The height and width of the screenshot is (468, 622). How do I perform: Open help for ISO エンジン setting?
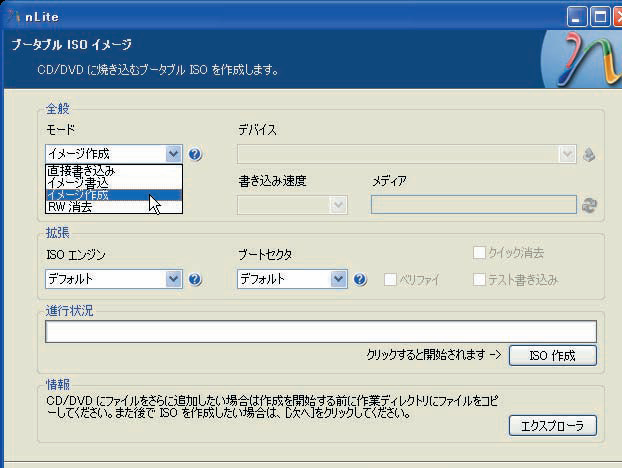point(195,279)
